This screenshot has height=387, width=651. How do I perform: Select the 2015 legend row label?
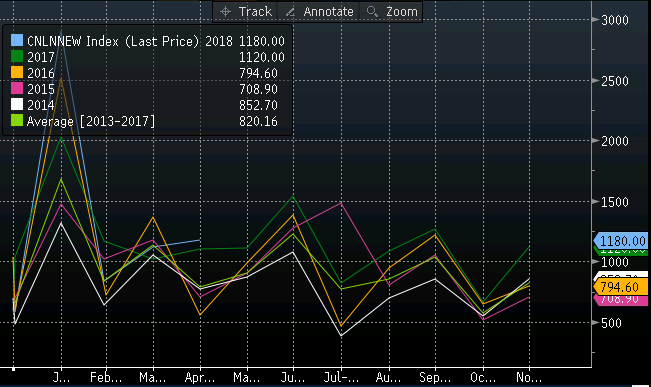pos(41,89)
